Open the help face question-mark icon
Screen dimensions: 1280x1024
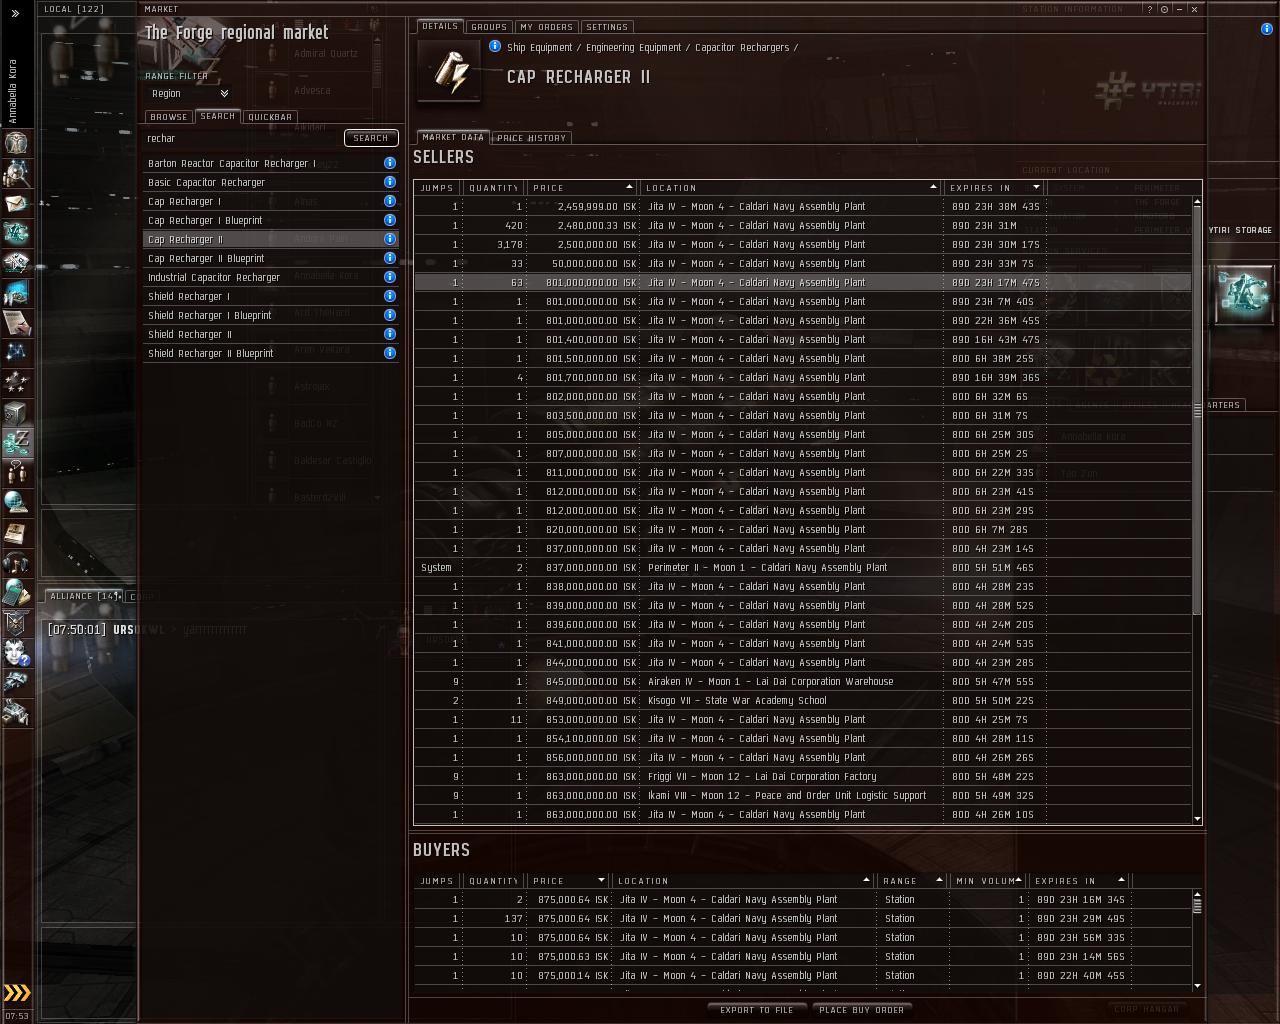pos(17,653)
